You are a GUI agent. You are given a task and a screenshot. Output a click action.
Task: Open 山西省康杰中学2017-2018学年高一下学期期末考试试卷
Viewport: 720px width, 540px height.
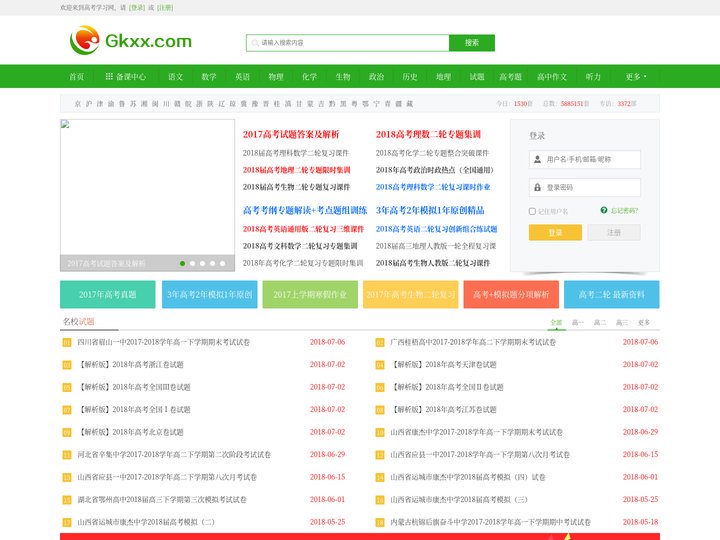[x=476, y=432]
